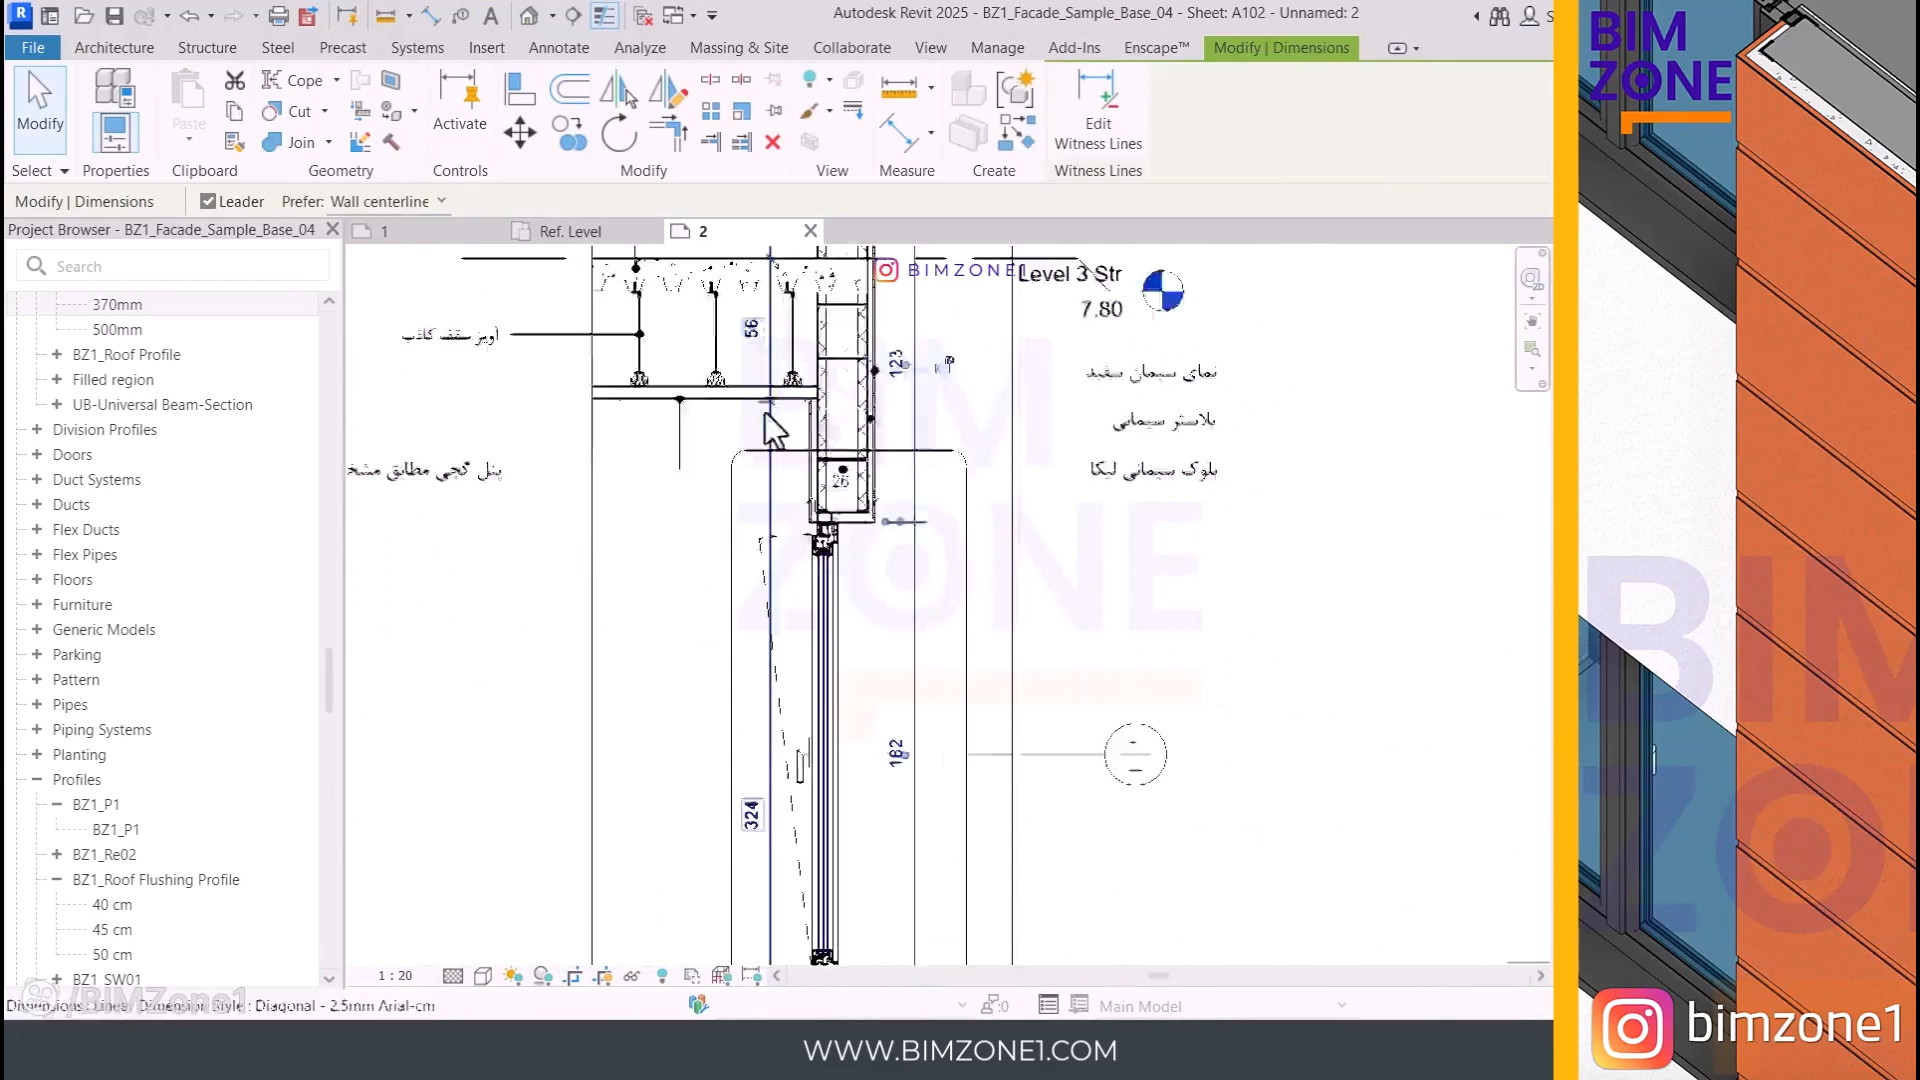Select the UB-Universal Beam-Section item

[162, 404]
